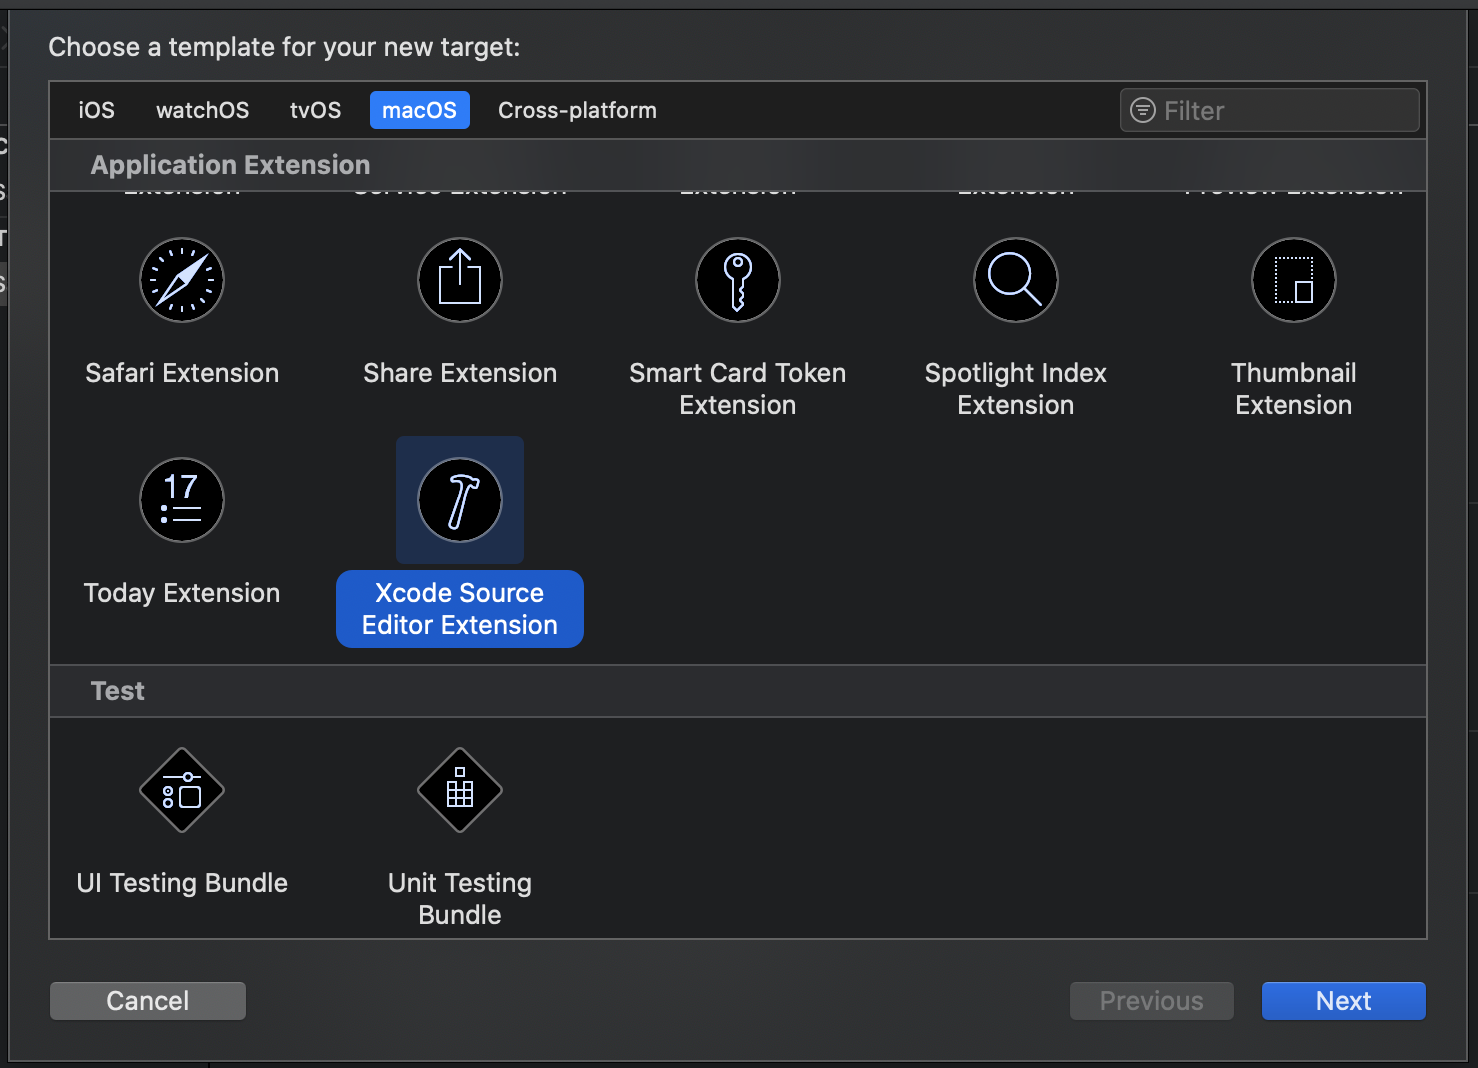
Task: Open the Cross-platform tab
Action: pos(578,110)
